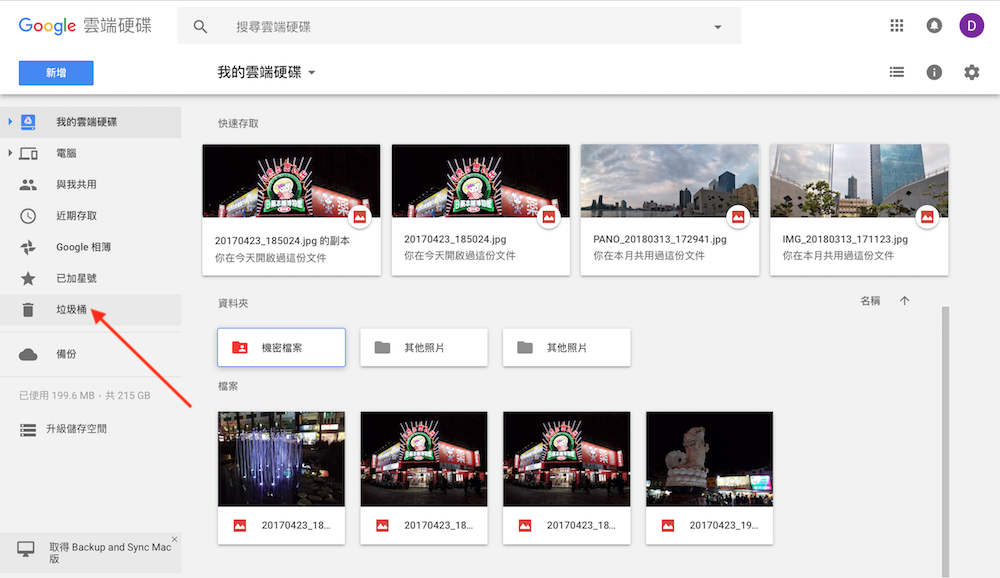The height and width of the screenshot is (578, 1000).
Task: Select 近期存取 in the sidebar
Action: tap(76, 216)
